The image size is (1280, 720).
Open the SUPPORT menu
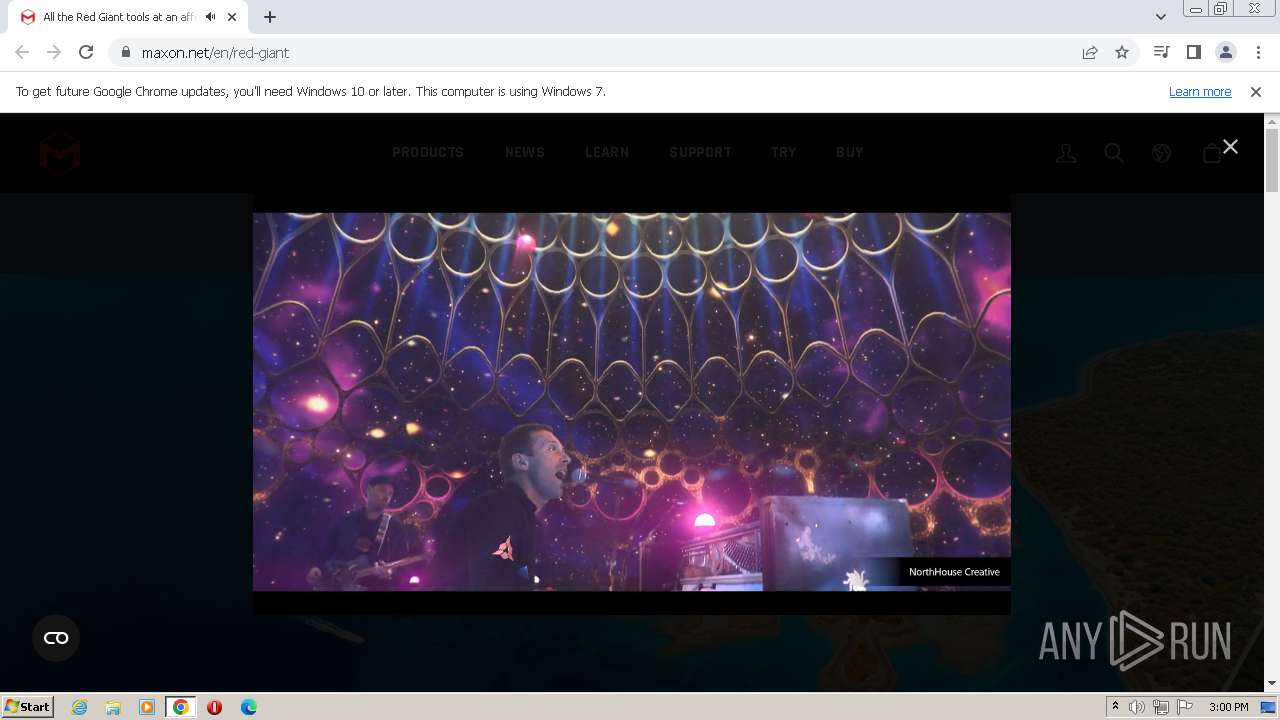tap(700, 152)
